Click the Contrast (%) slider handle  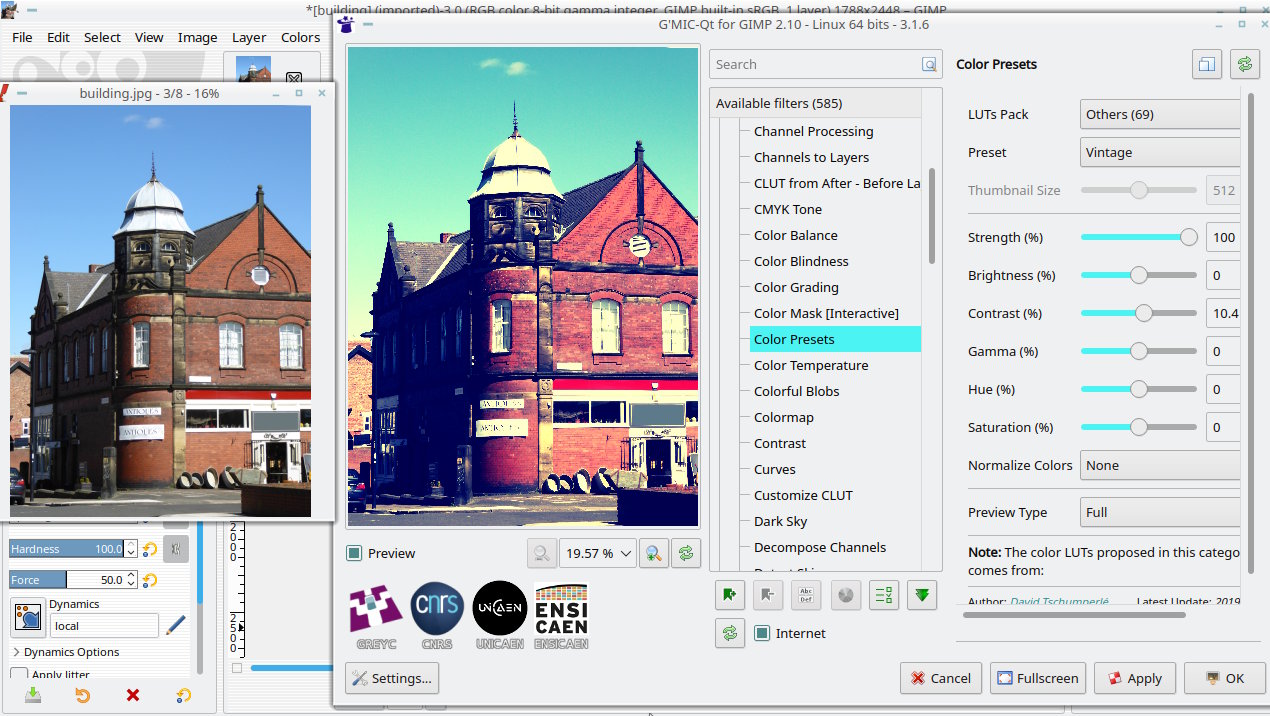click(1144, 313)
